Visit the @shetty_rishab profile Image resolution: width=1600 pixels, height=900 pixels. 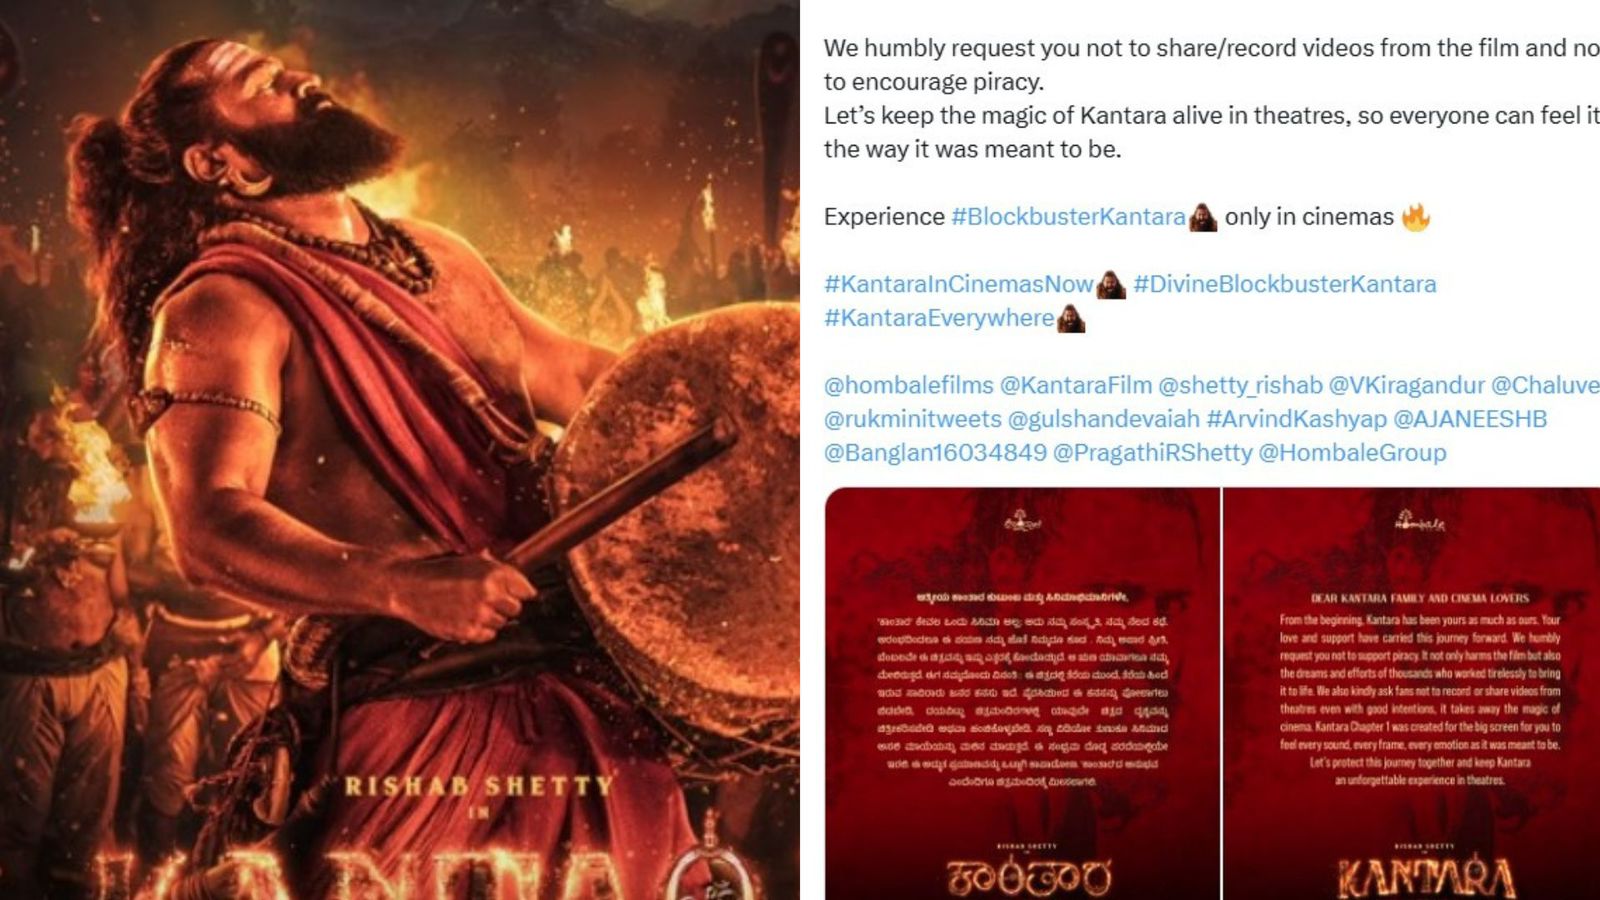1240,385
